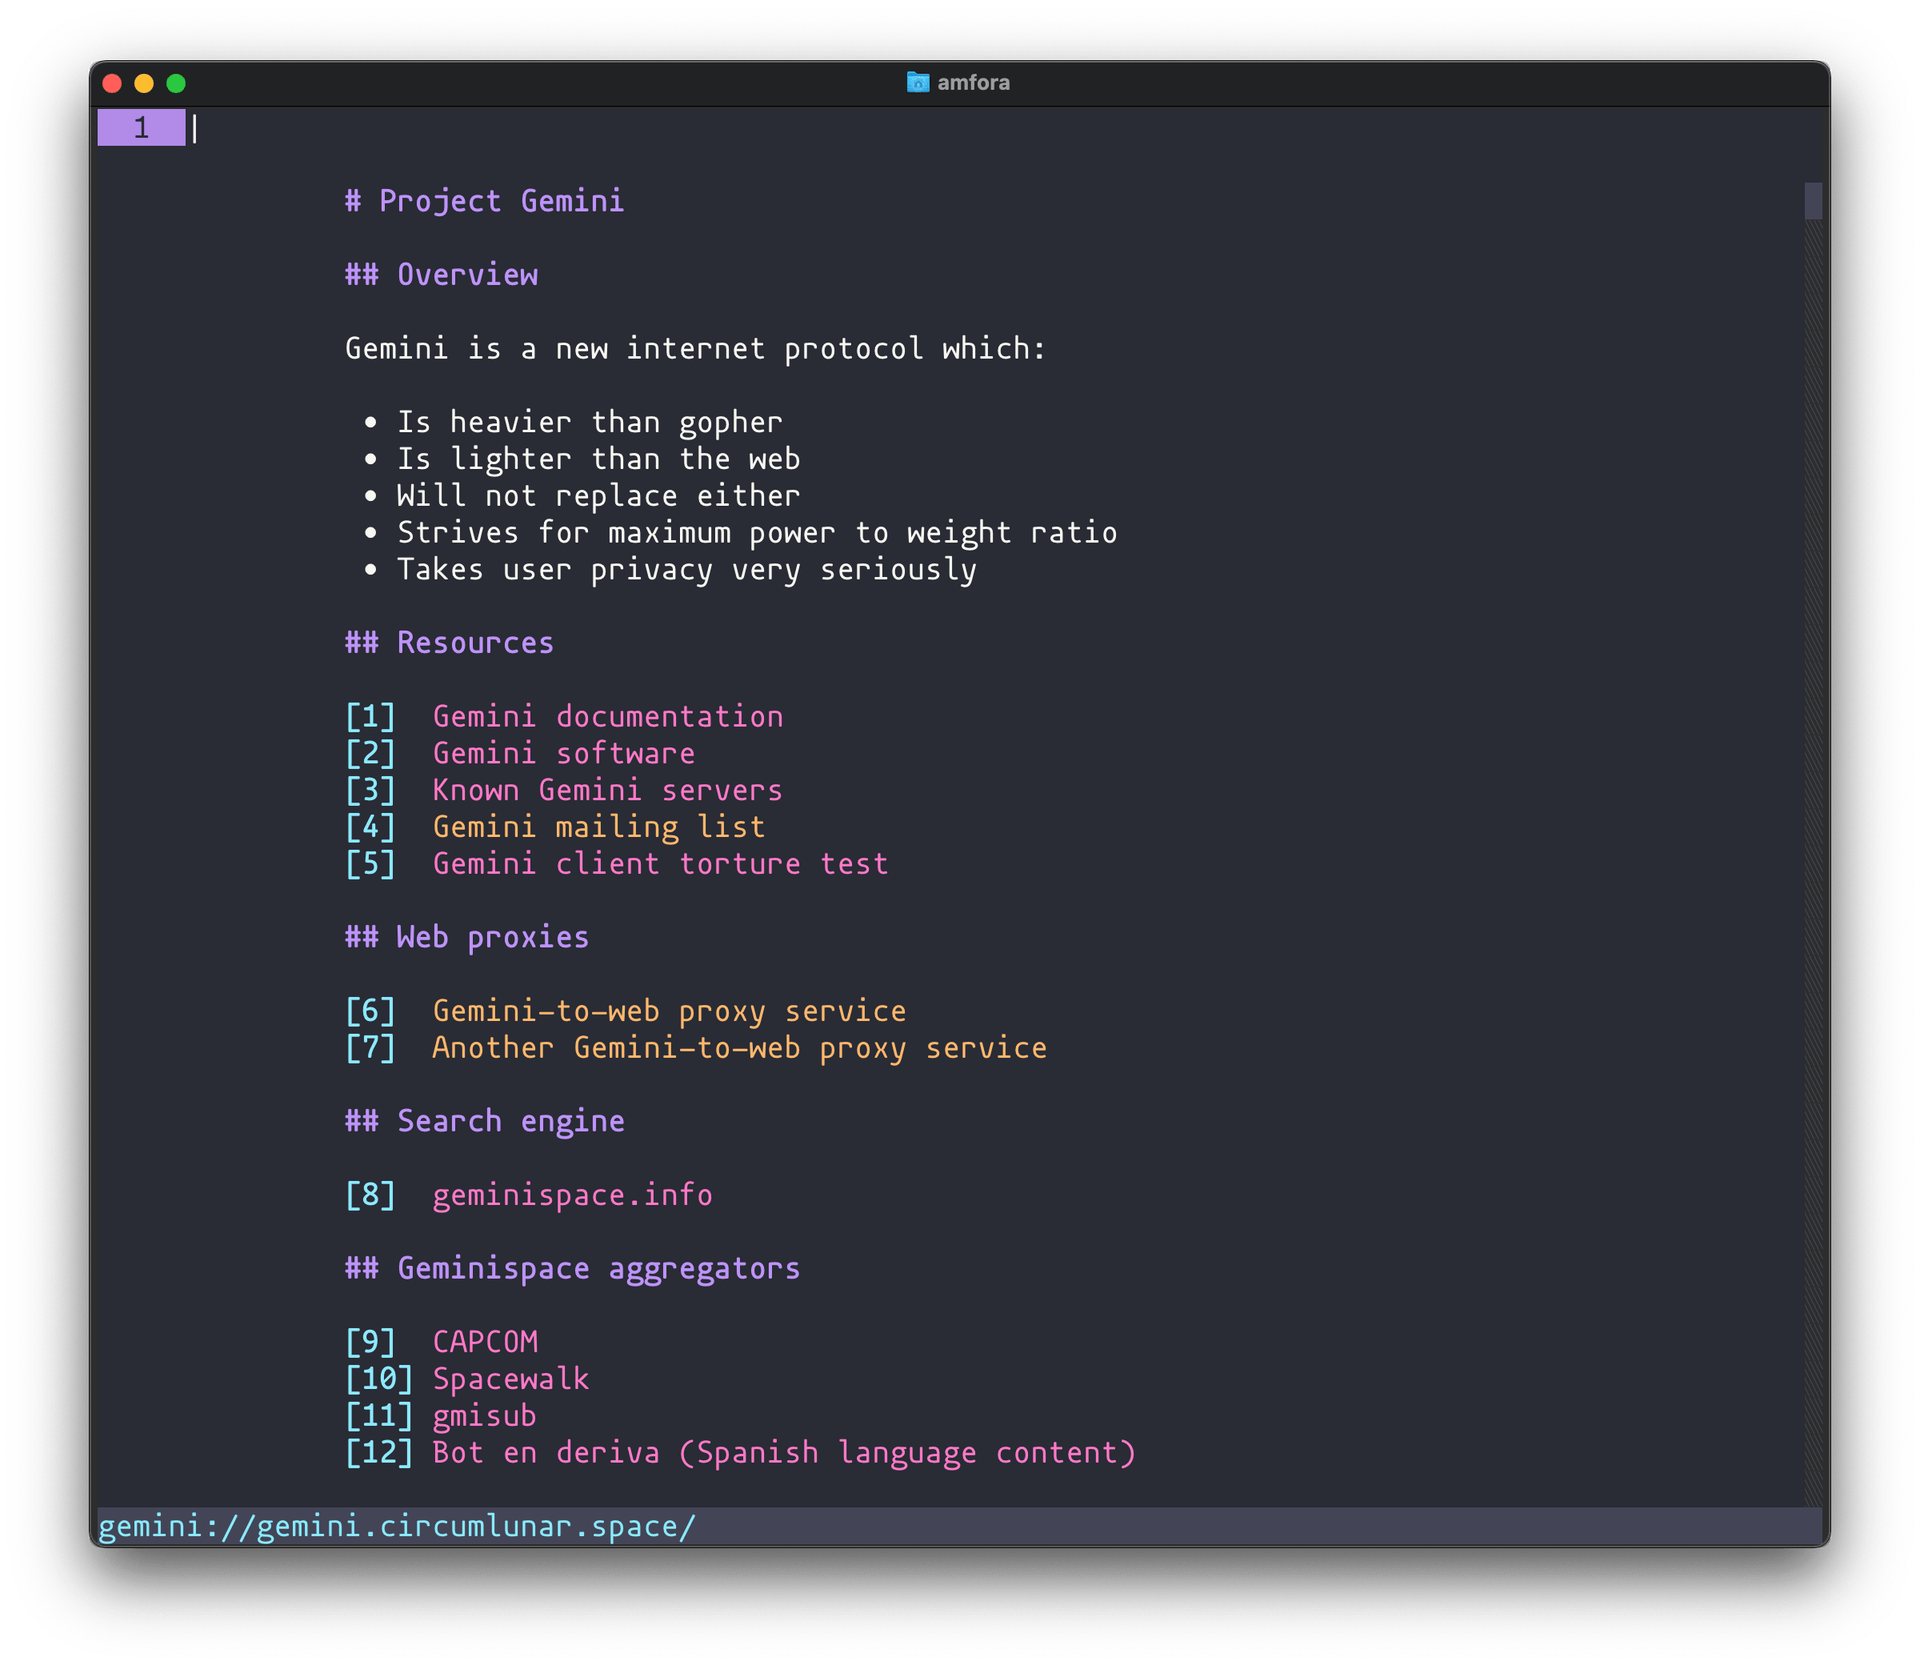Visit the geminispace.info search engine
Screen dimensions: 1920x1666
[571, 1195]
